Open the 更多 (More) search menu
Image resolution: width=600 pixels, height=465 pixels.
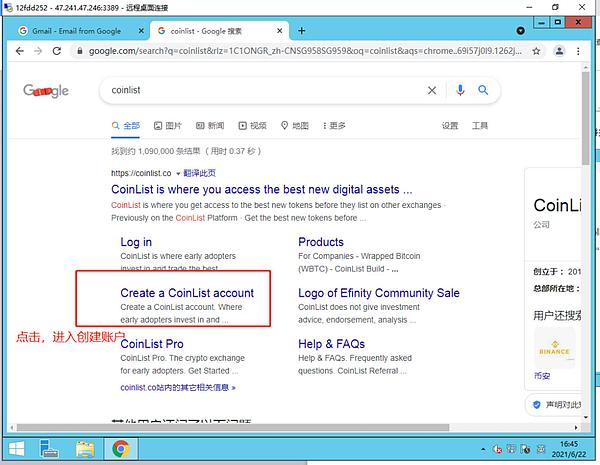pyautogui.click(x=331, y=126)
